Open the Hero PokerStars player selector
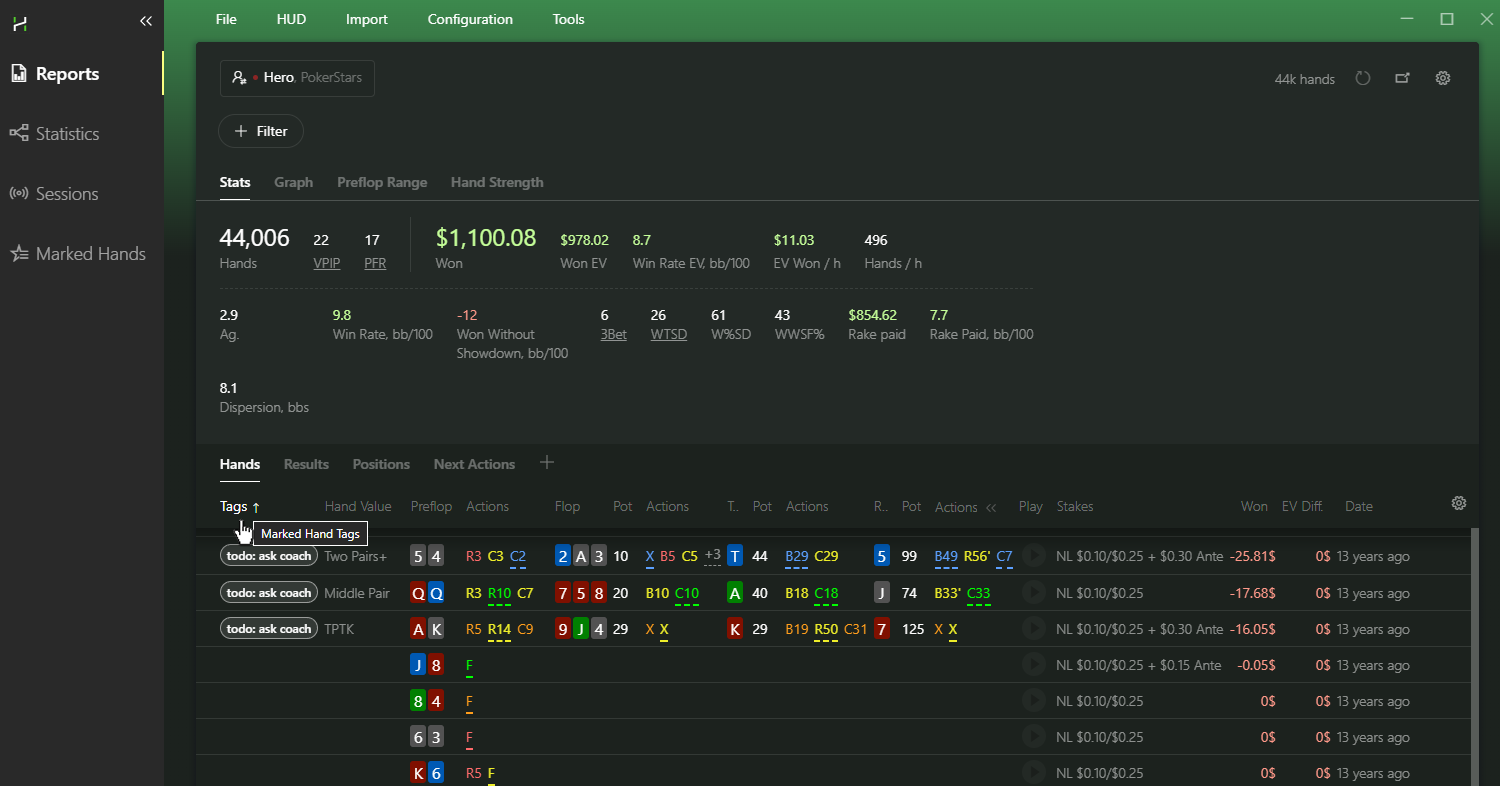Image resolution: width=1500 pixels, height=786 pixels. 297,77
